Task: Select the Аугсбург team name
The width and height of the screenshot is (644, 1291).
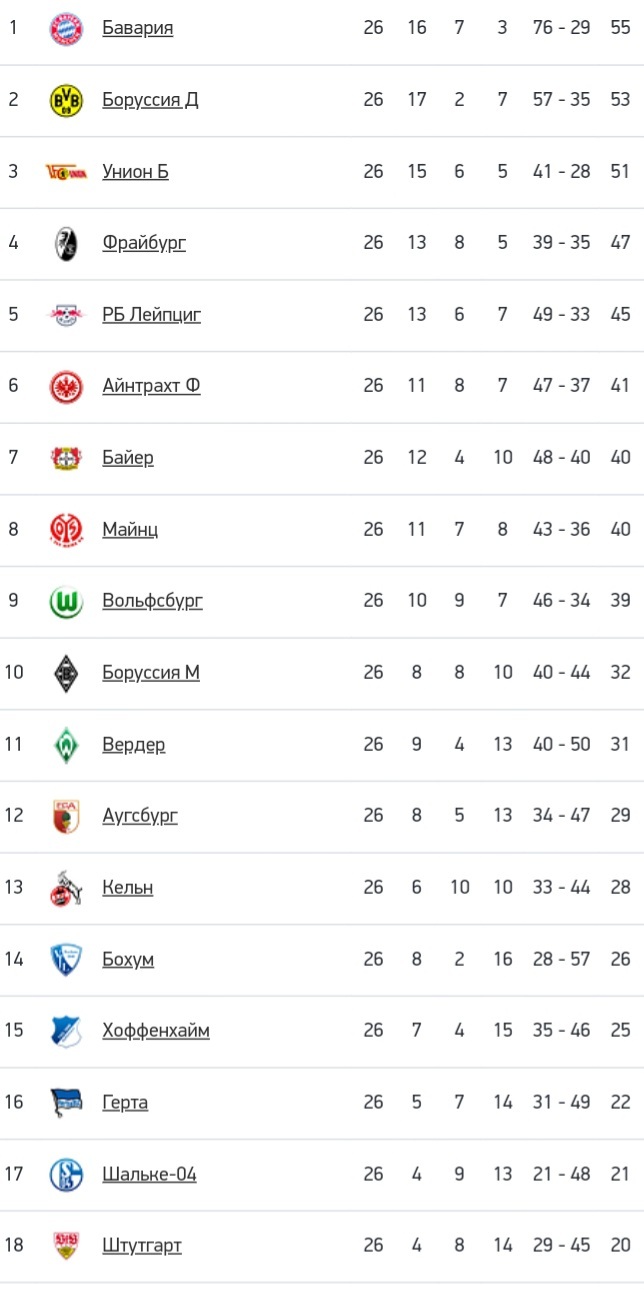Action: (x=140, y=816)
